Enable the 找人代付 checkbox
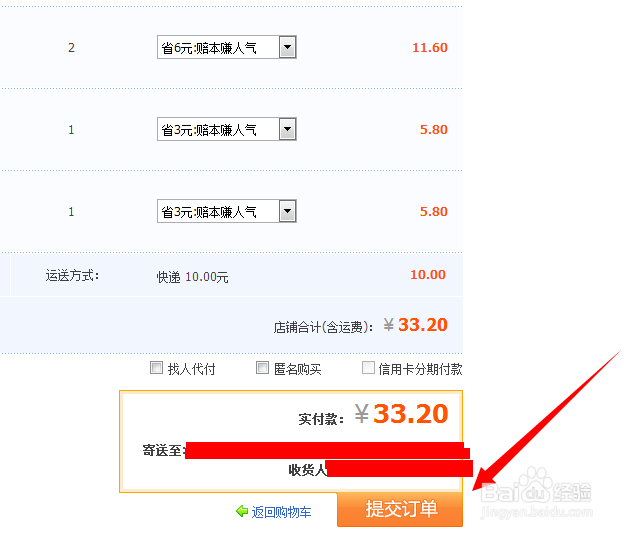This screenshot has height=534, width=627. click(156, 368)
